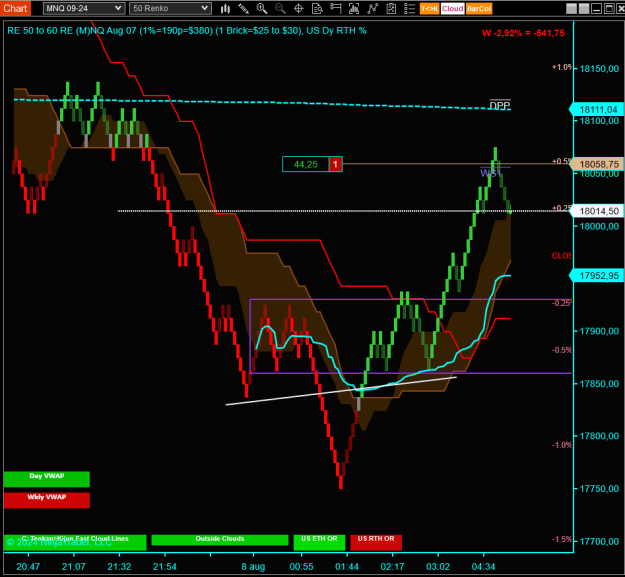625x577 pixels.
Task: Click the US ETH OR button
Action: [319, 542]
